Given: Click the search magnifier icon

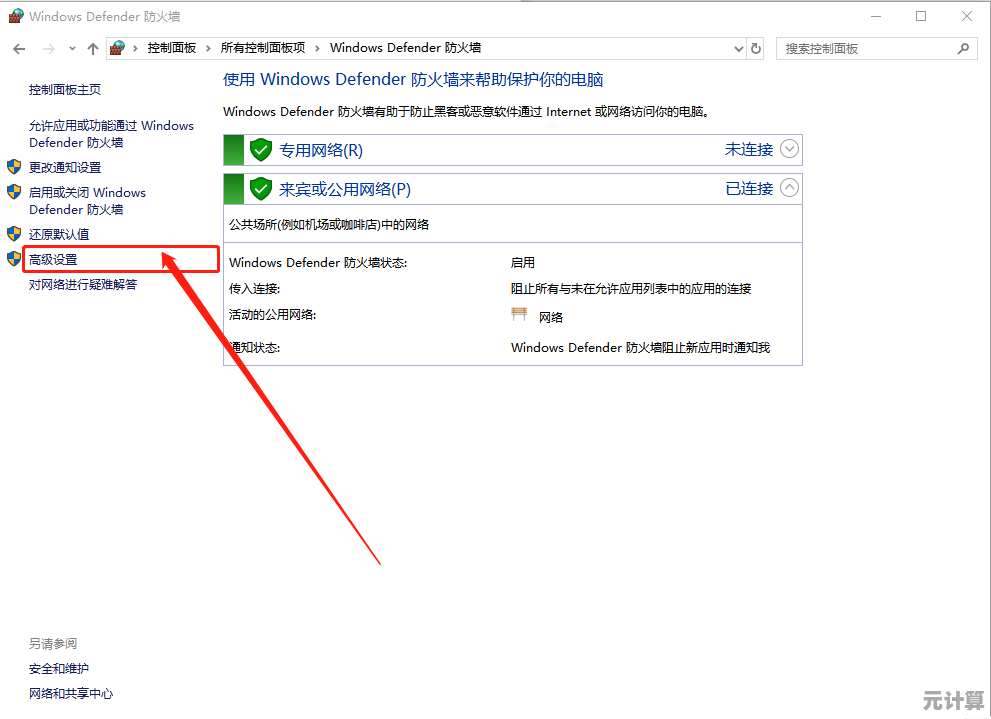Looking at the screenshot, I should pos(963,49).
